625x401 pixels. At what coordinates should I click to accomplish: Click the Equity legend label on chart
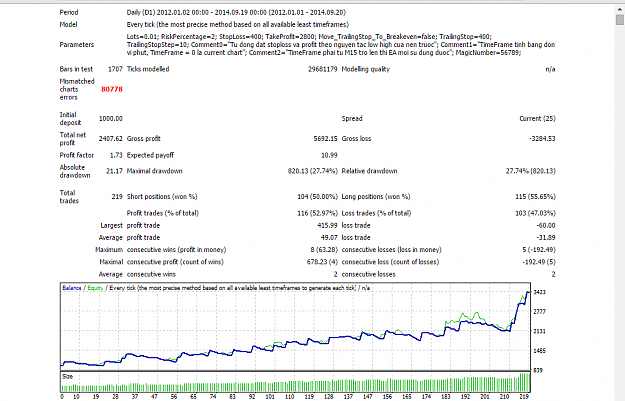95,288
